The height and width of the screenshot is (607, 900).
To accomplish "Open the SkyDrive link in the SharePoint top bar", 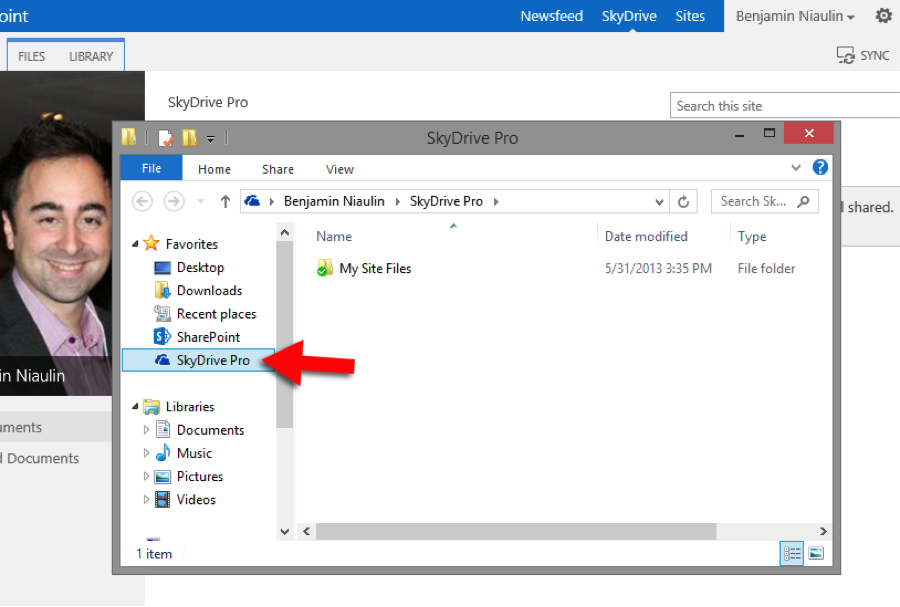I will [629, 16].
